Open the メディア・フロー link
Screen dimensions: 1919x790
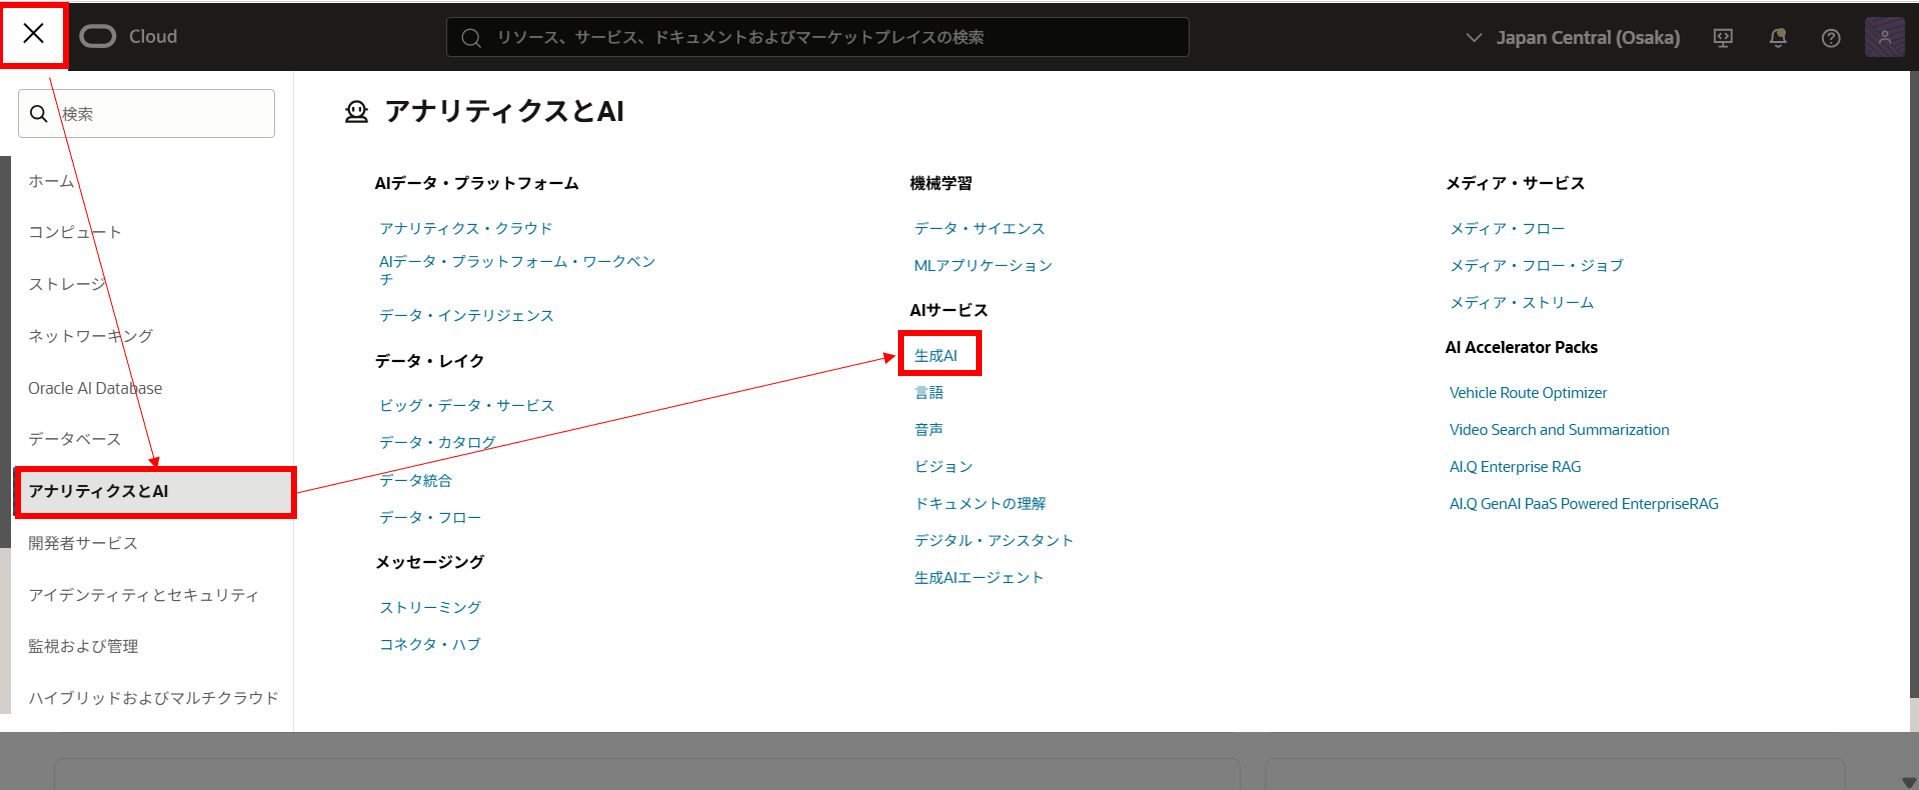click(1507, 228)
